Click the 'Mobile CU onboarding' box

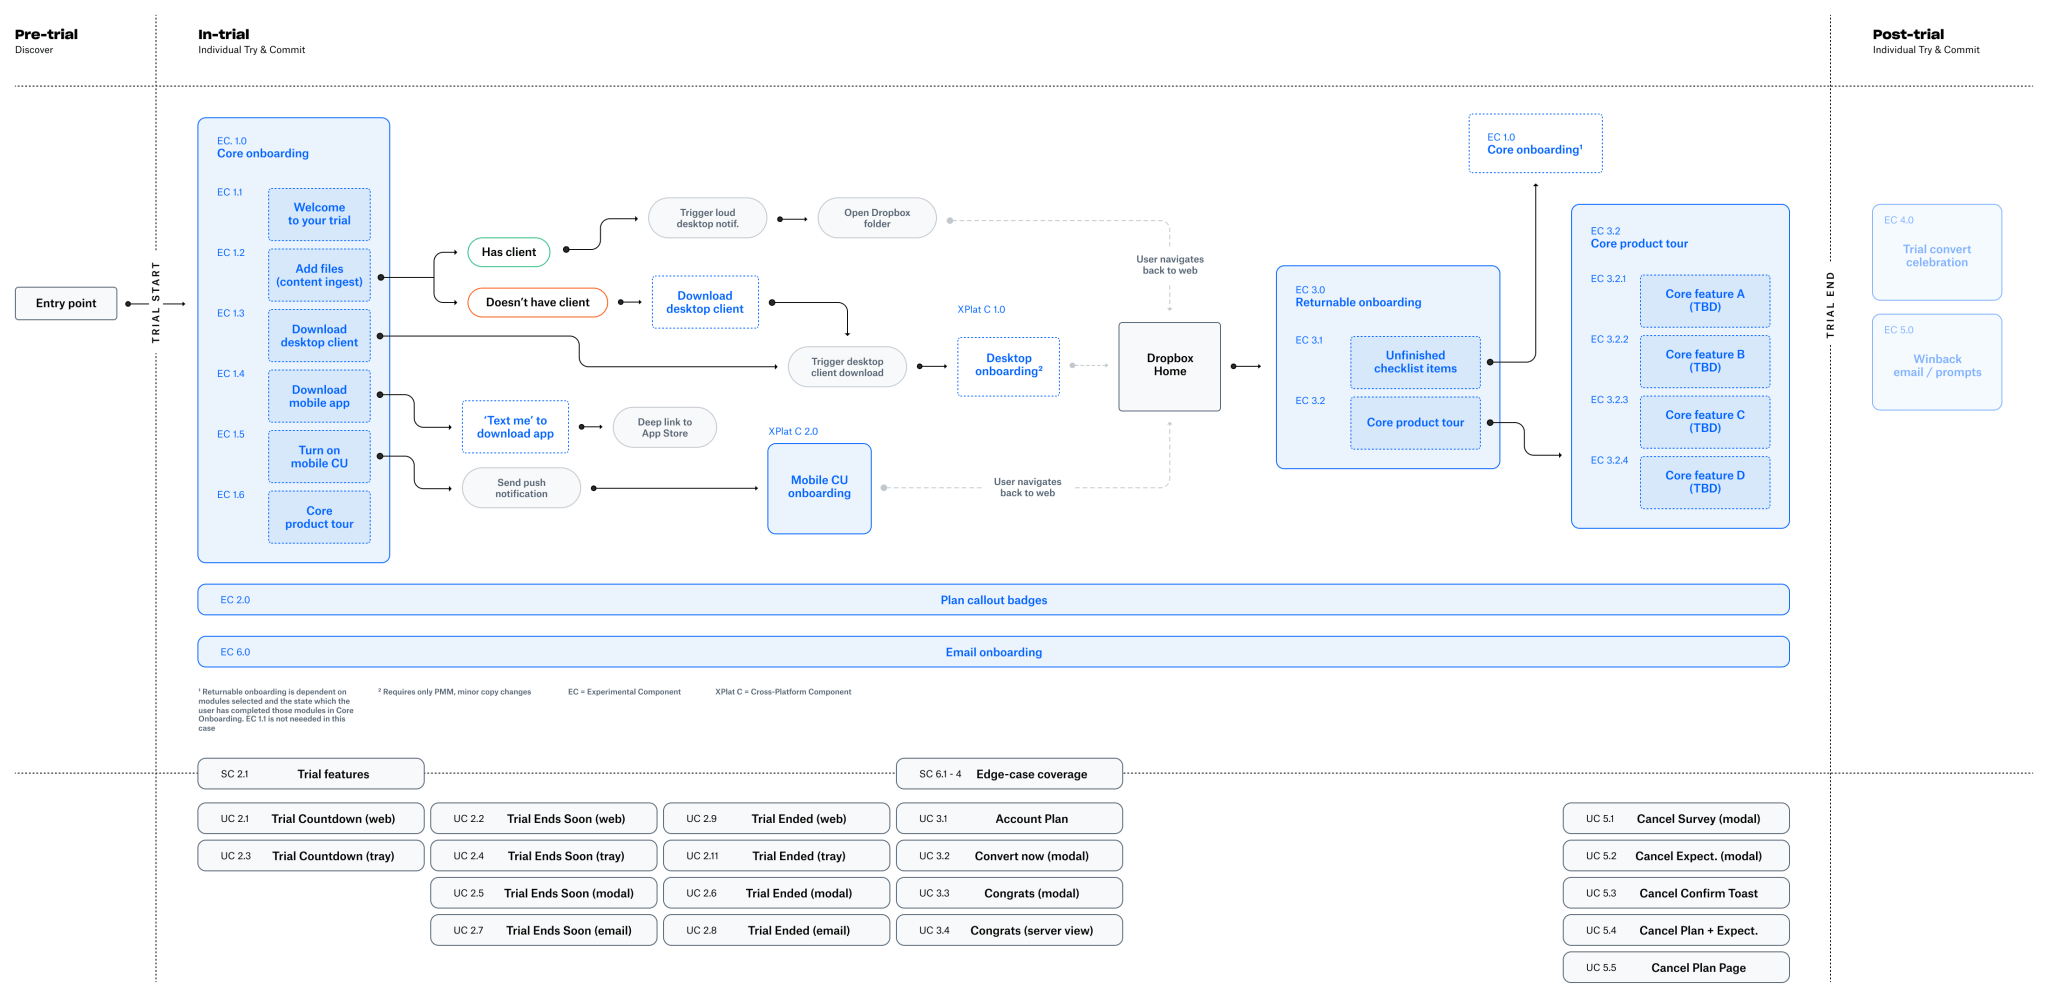pyautogui.click(x=819, y=488)
